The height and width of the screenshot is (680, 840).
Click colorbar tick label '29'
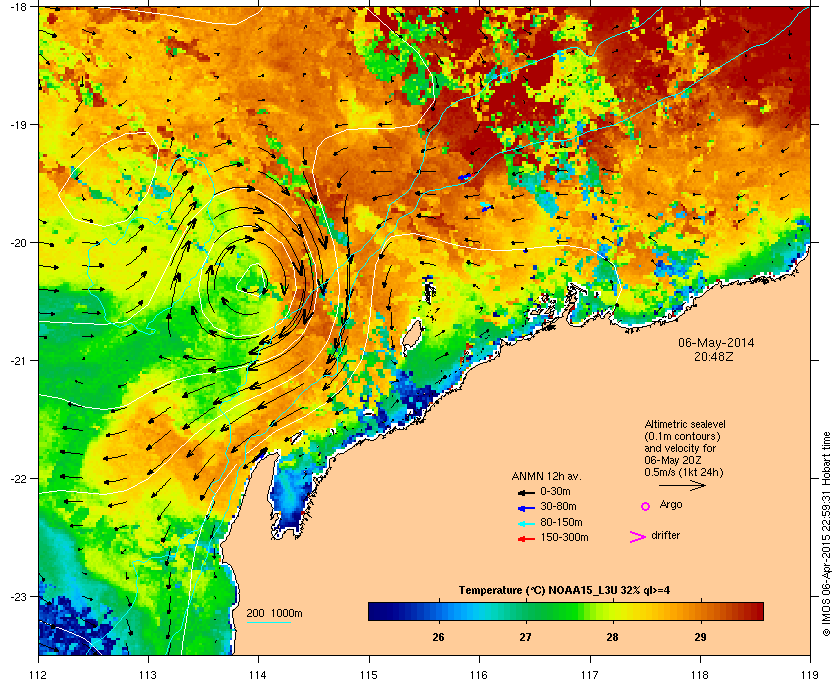tap(700, 638)
